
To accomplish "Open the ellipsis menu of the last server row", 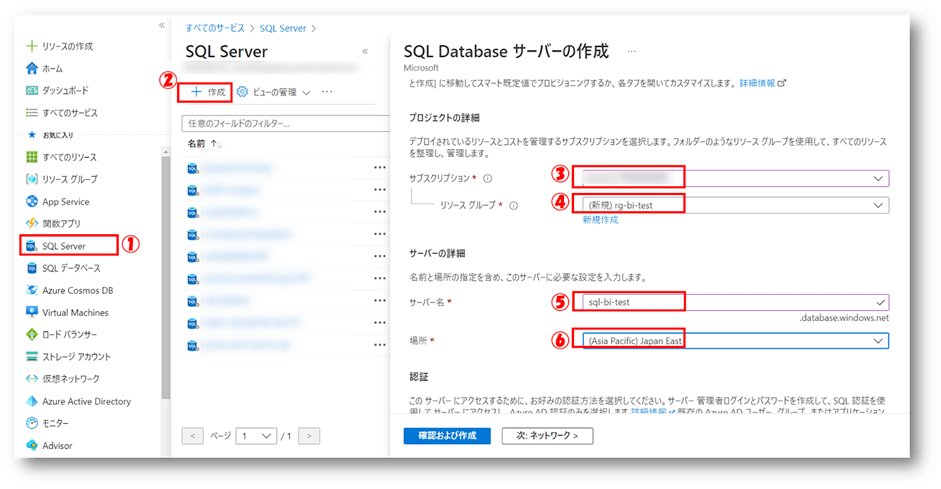I will click(380, 345).
